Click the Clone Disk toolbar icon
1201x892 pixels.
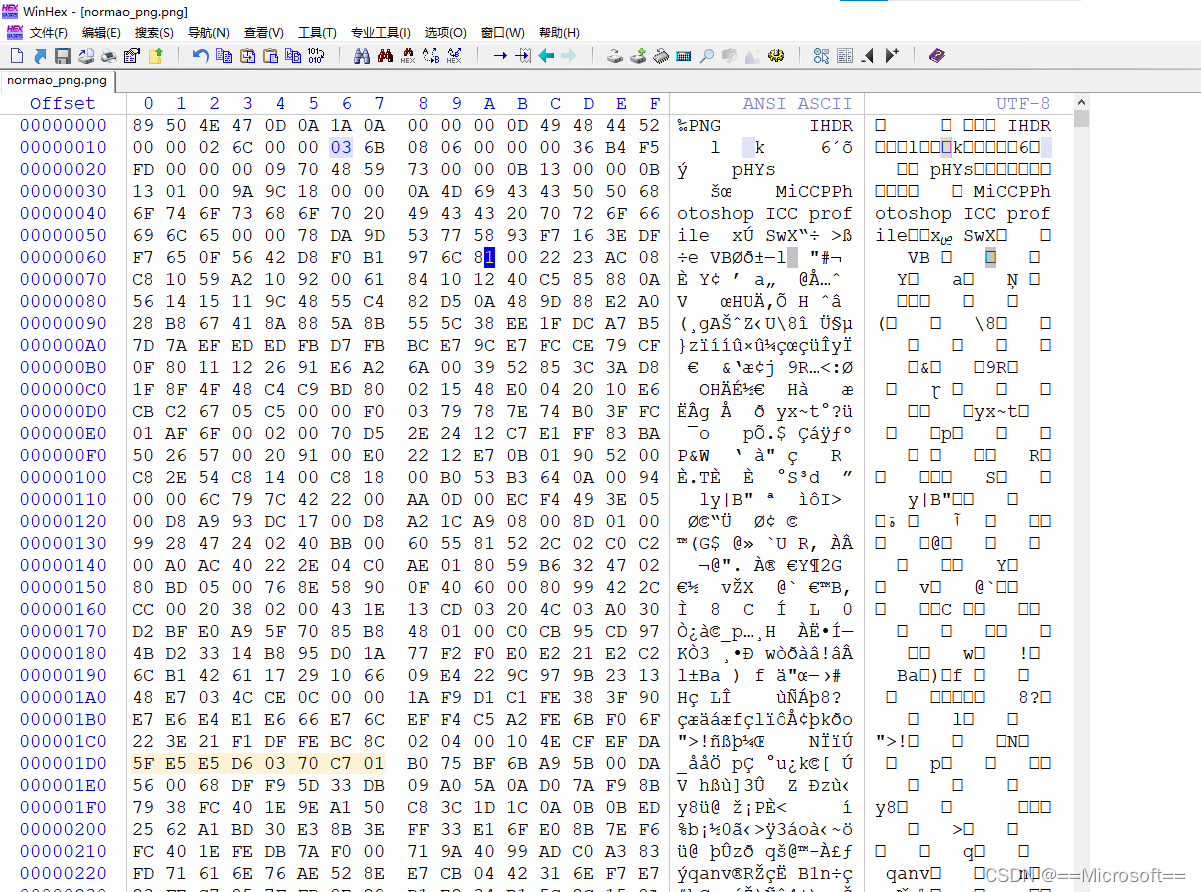638,56
